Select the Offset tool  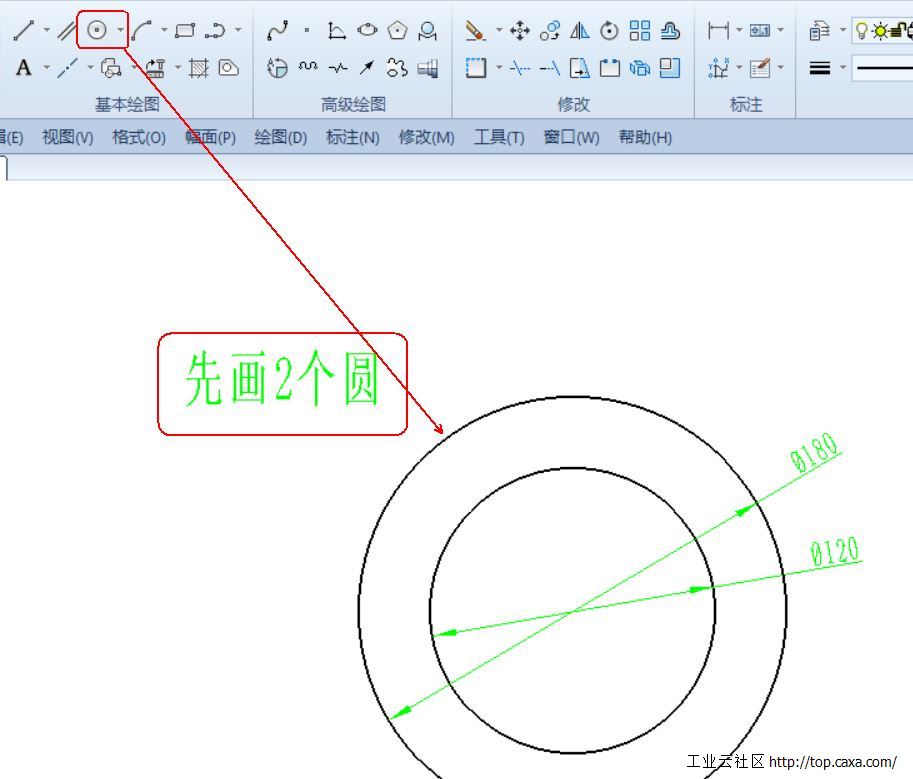tap(670, 30)
